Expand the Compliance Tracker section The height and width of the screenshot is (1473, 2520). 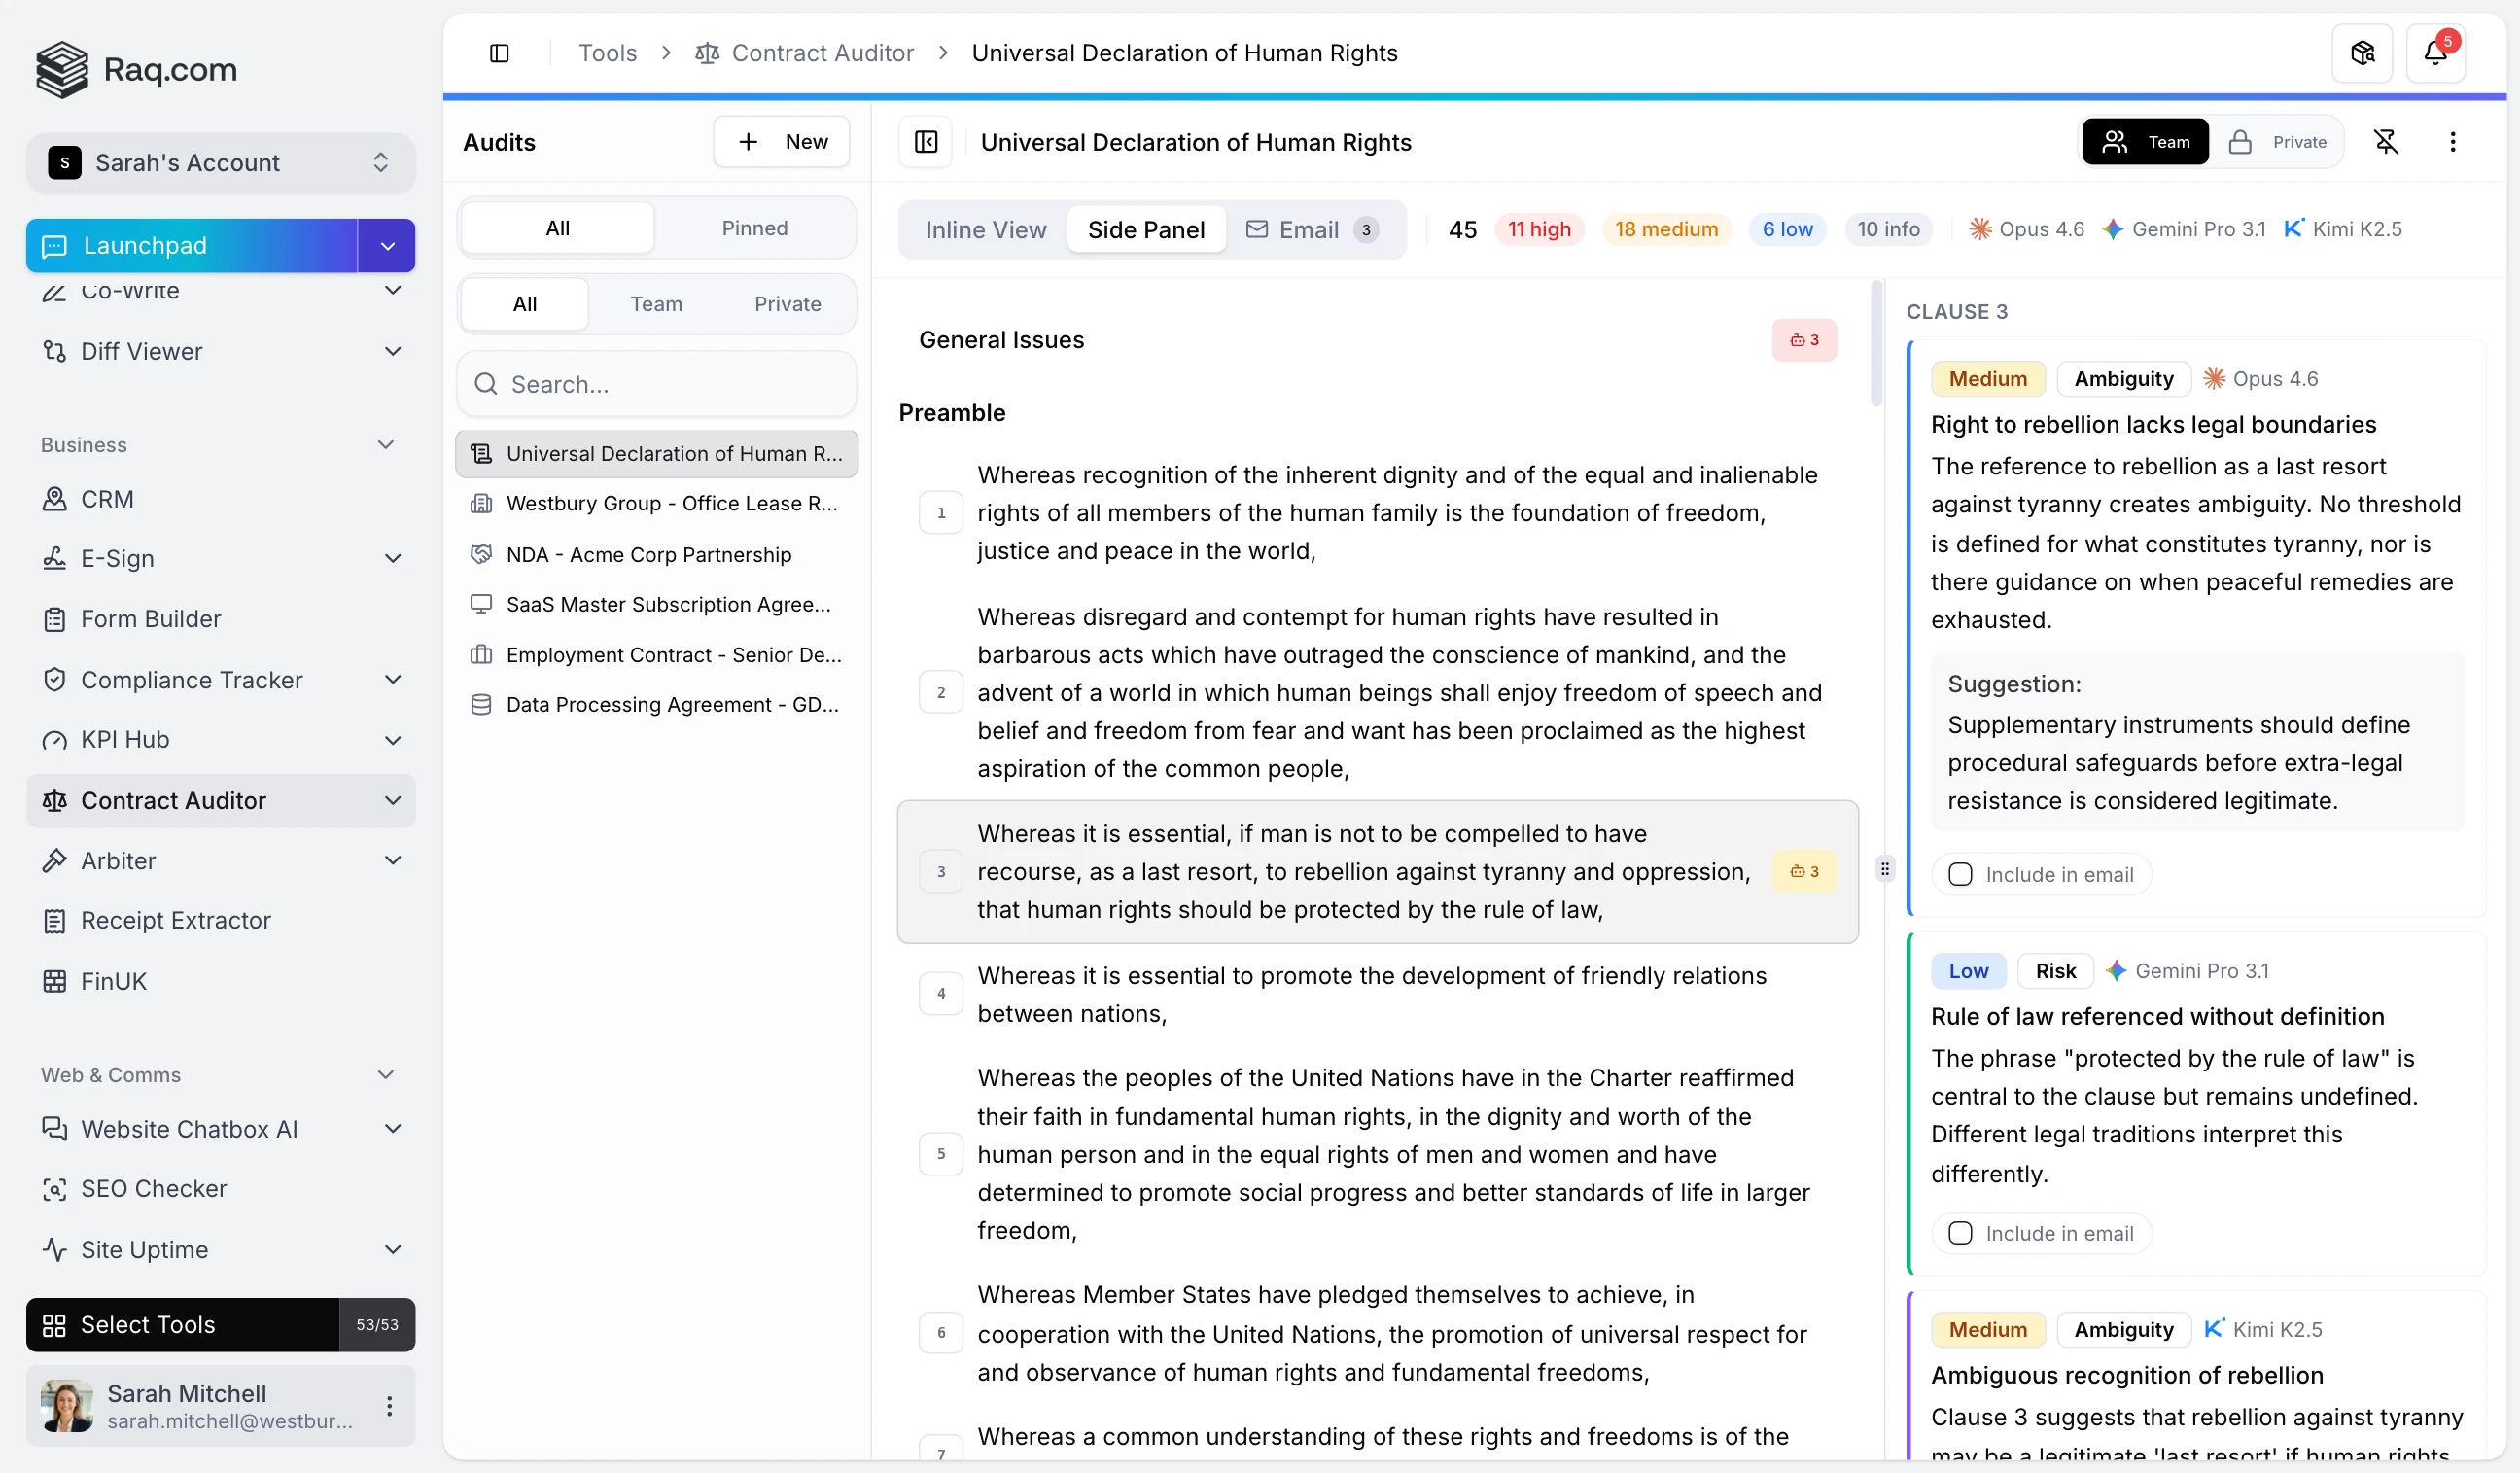click(x=393, y=679)
